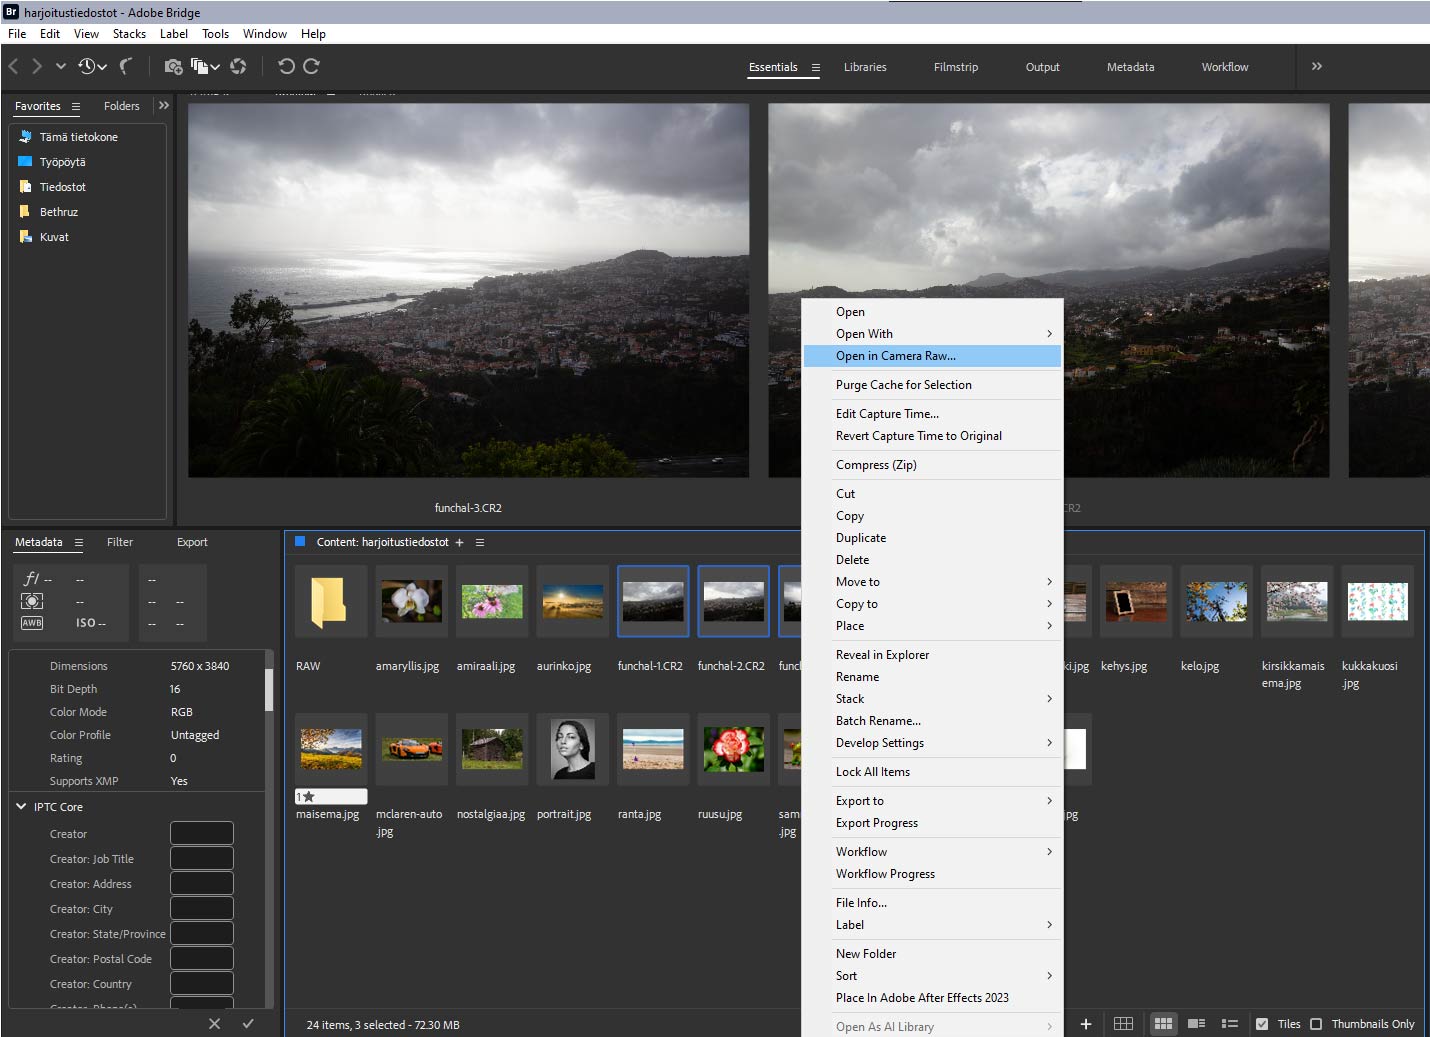The width and height of the screenshot is (1430, 1037).
Task: Open the Export panel tab
Action: [x=192, y=542]
